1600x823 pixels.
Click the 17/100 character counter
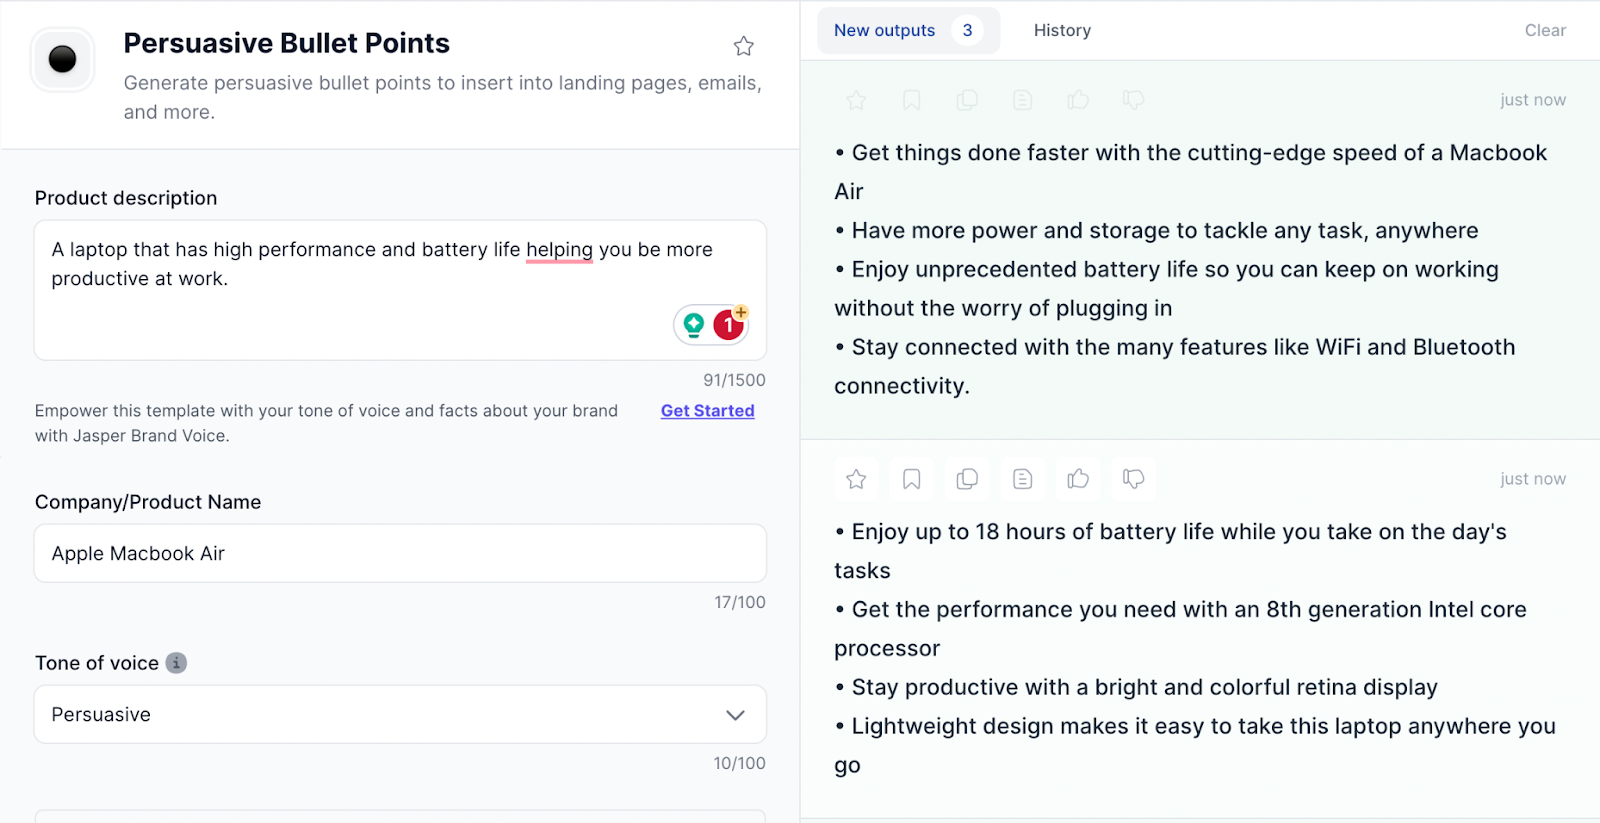(x=740, y=602)
